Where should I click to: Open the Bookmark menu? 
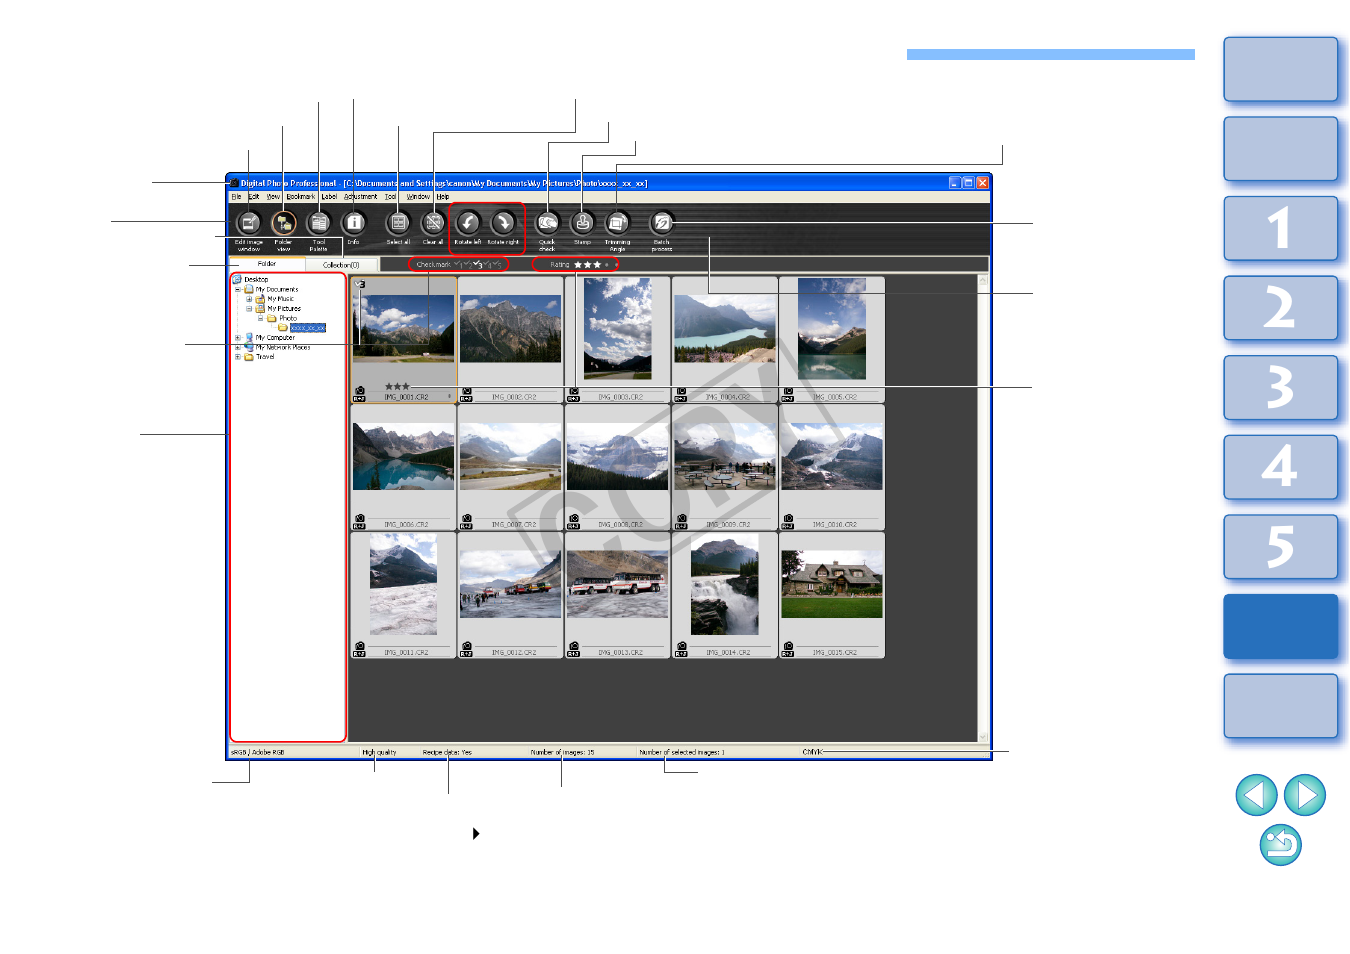tap(301, 197)
